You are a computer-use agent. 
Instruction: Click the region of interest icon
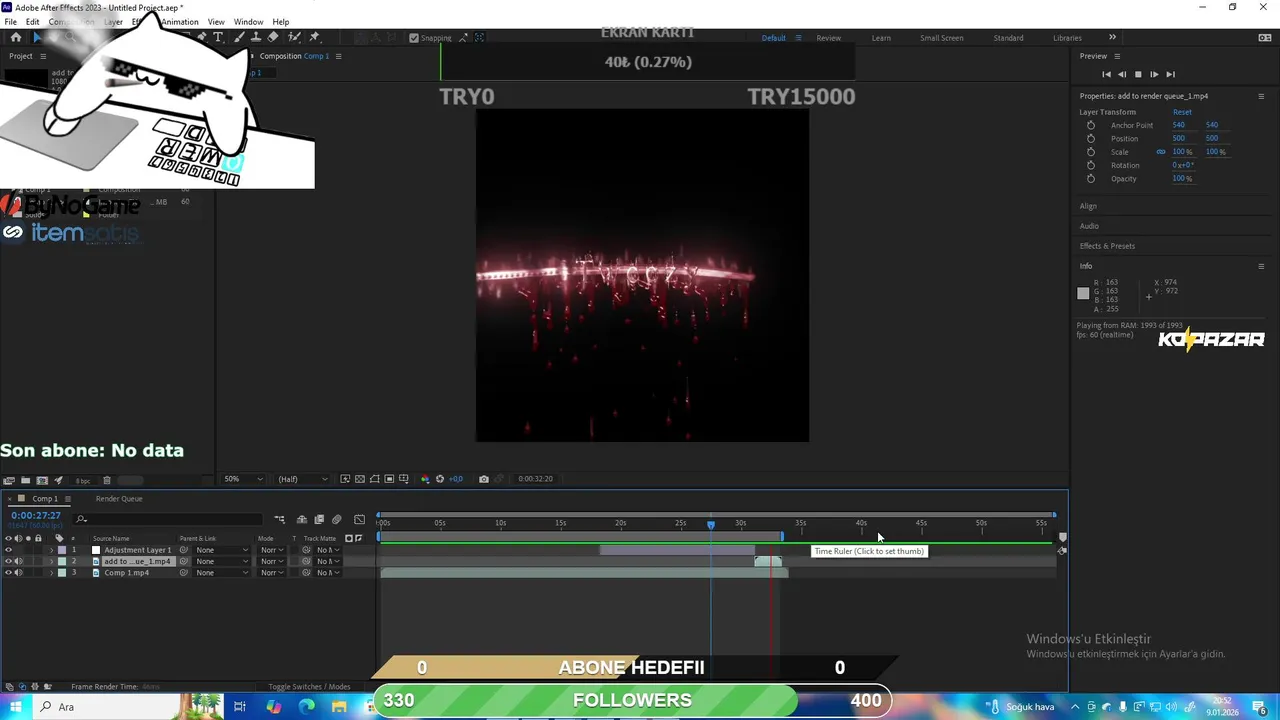[x=389, y=479]
